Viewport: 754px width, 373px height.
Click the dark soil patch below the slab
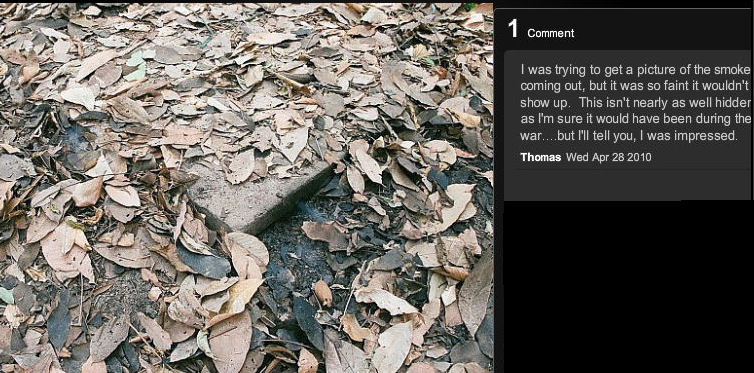pyautogui.click(x=293, y=255)
